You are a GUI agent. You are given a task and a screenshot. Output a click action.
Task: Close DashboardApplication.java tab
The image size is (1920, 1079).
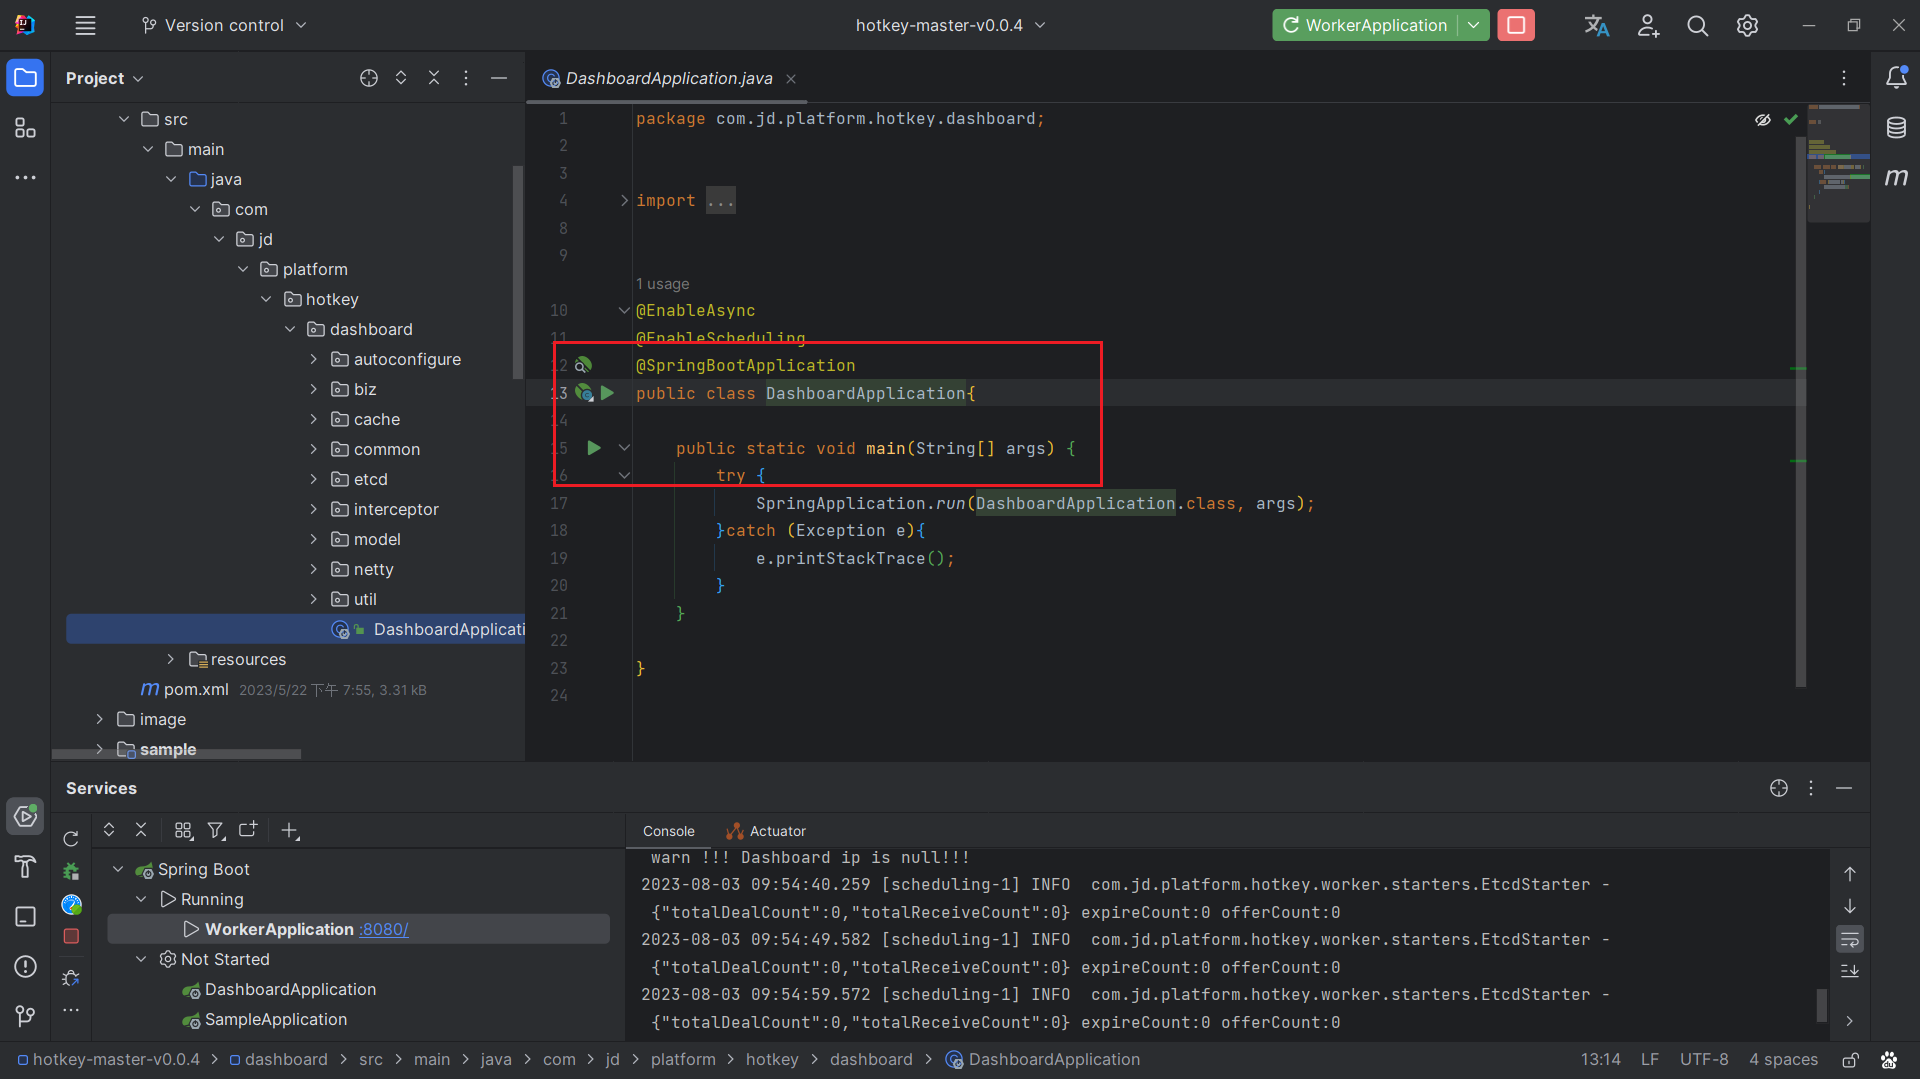pyautogui.click(x=791, y=78)
